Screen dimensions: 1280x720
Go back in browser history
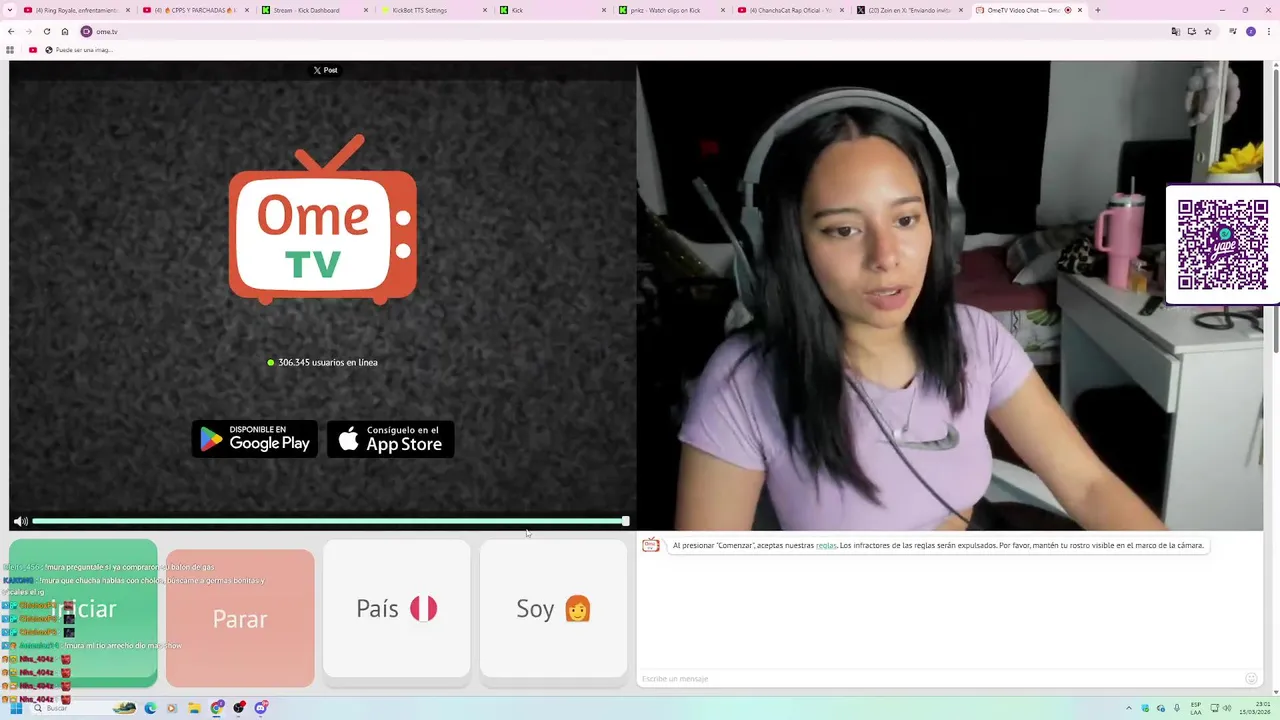(x=11, y=31)
